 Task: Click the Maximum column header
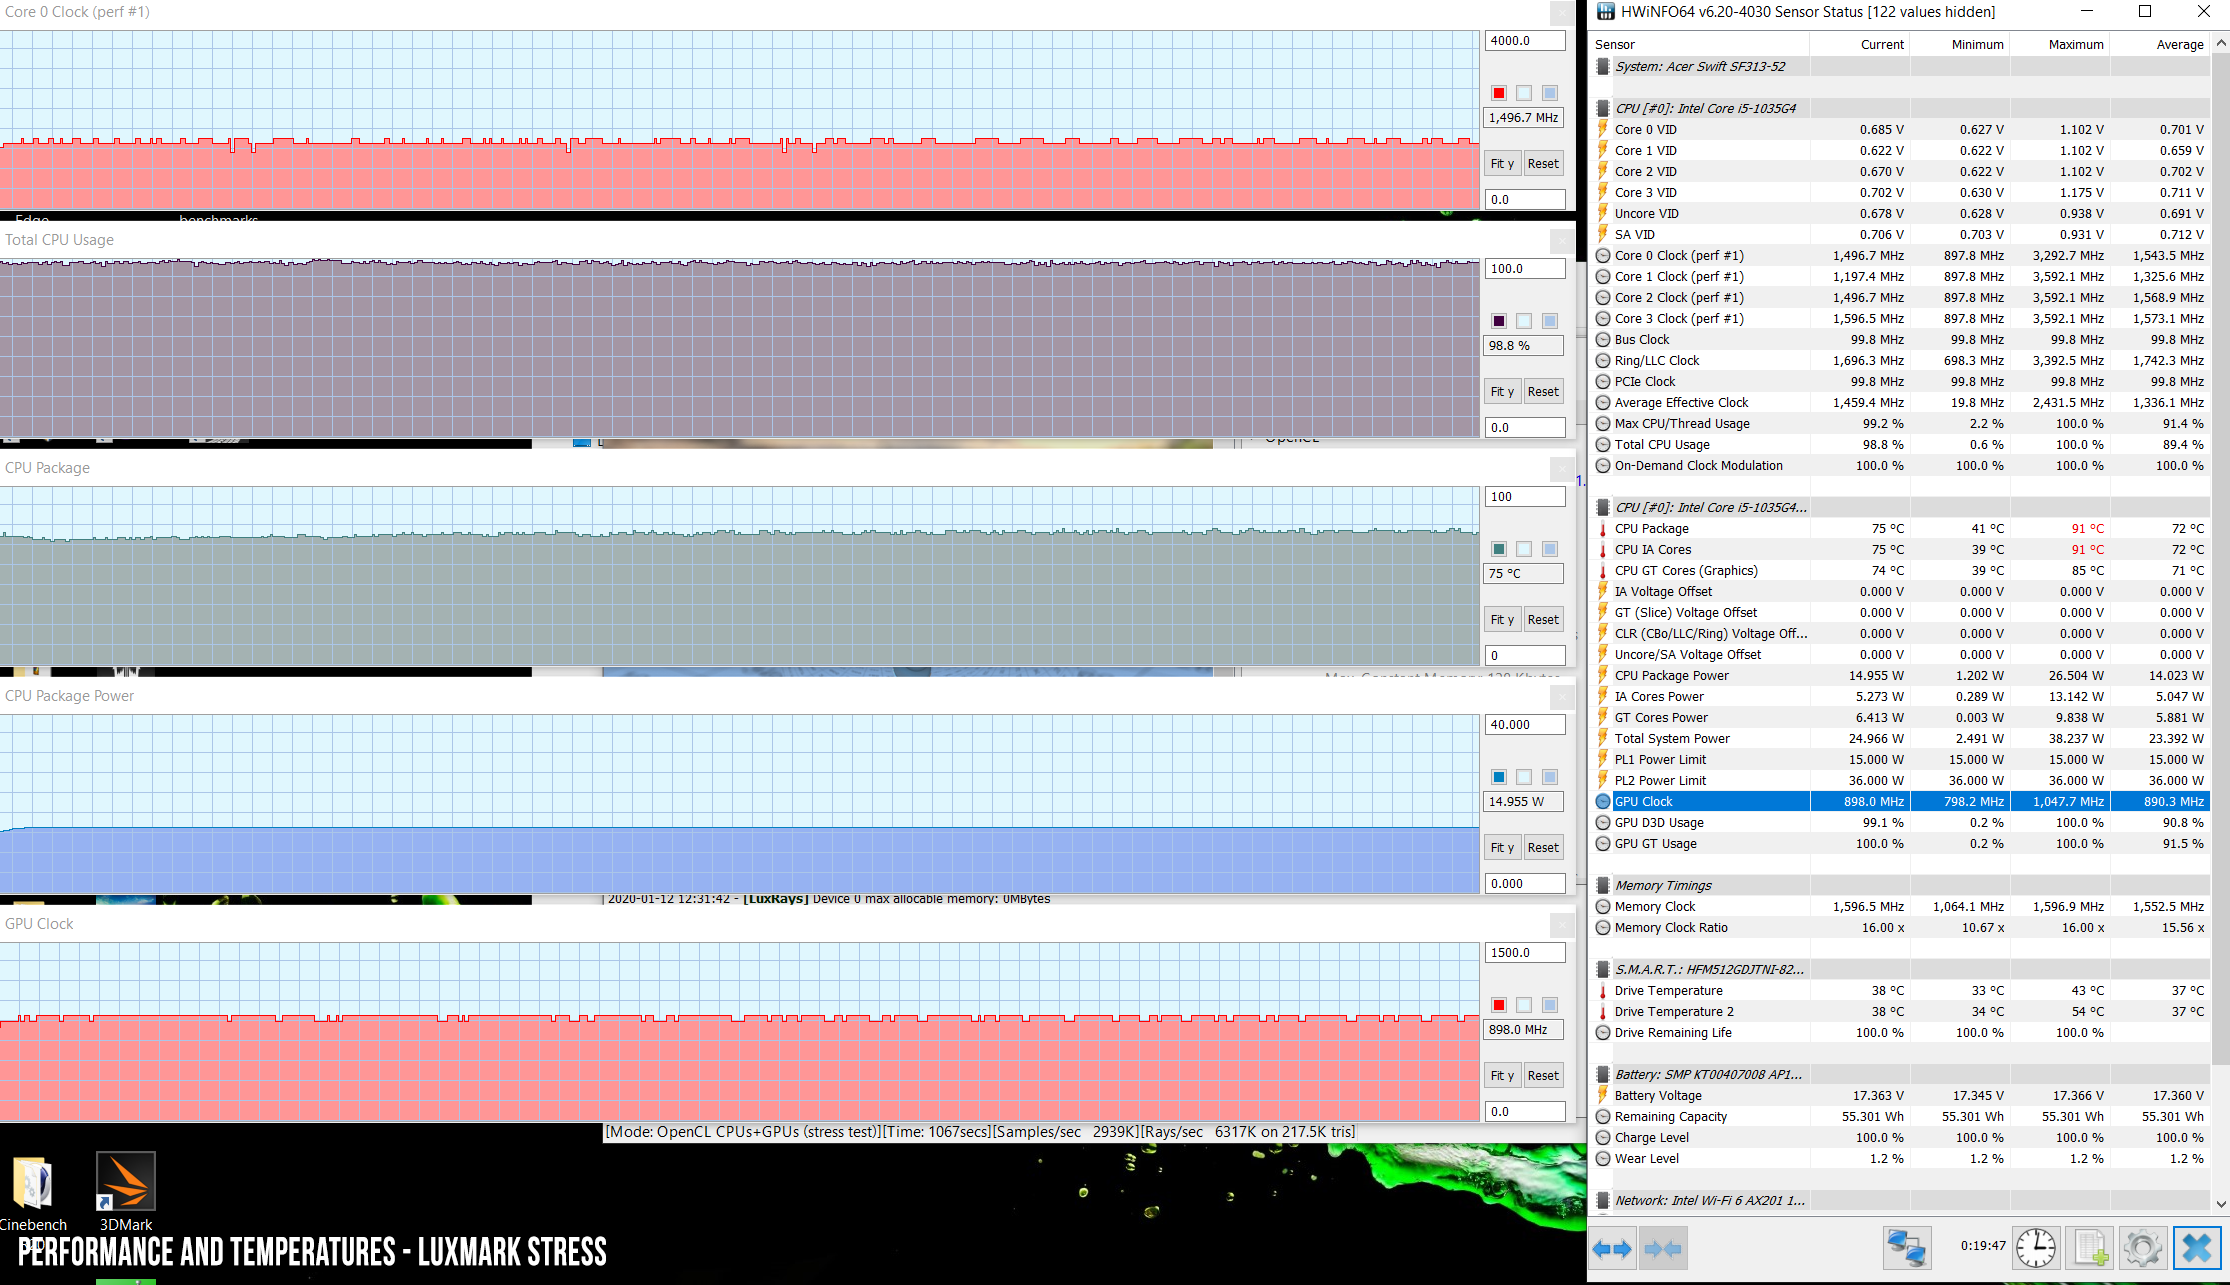click(2059, 45)
